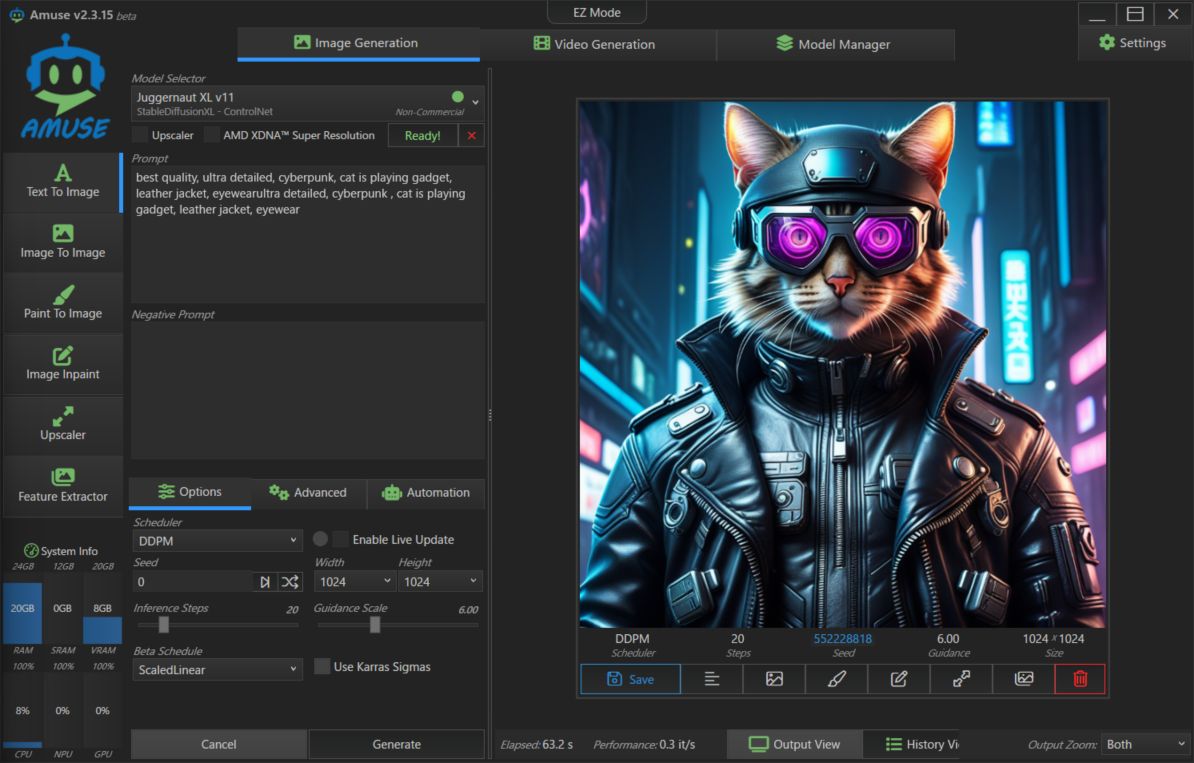The height and width of the screenshot is (763, 1194).
Task: Select Feature Extractor in the sidebar
Action: pos(63,485)
